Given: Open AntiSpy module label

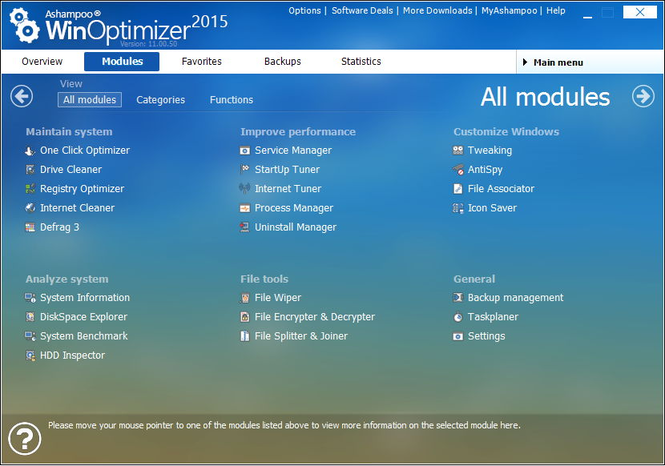Looking at the screenshot, I should coord(485,170).
